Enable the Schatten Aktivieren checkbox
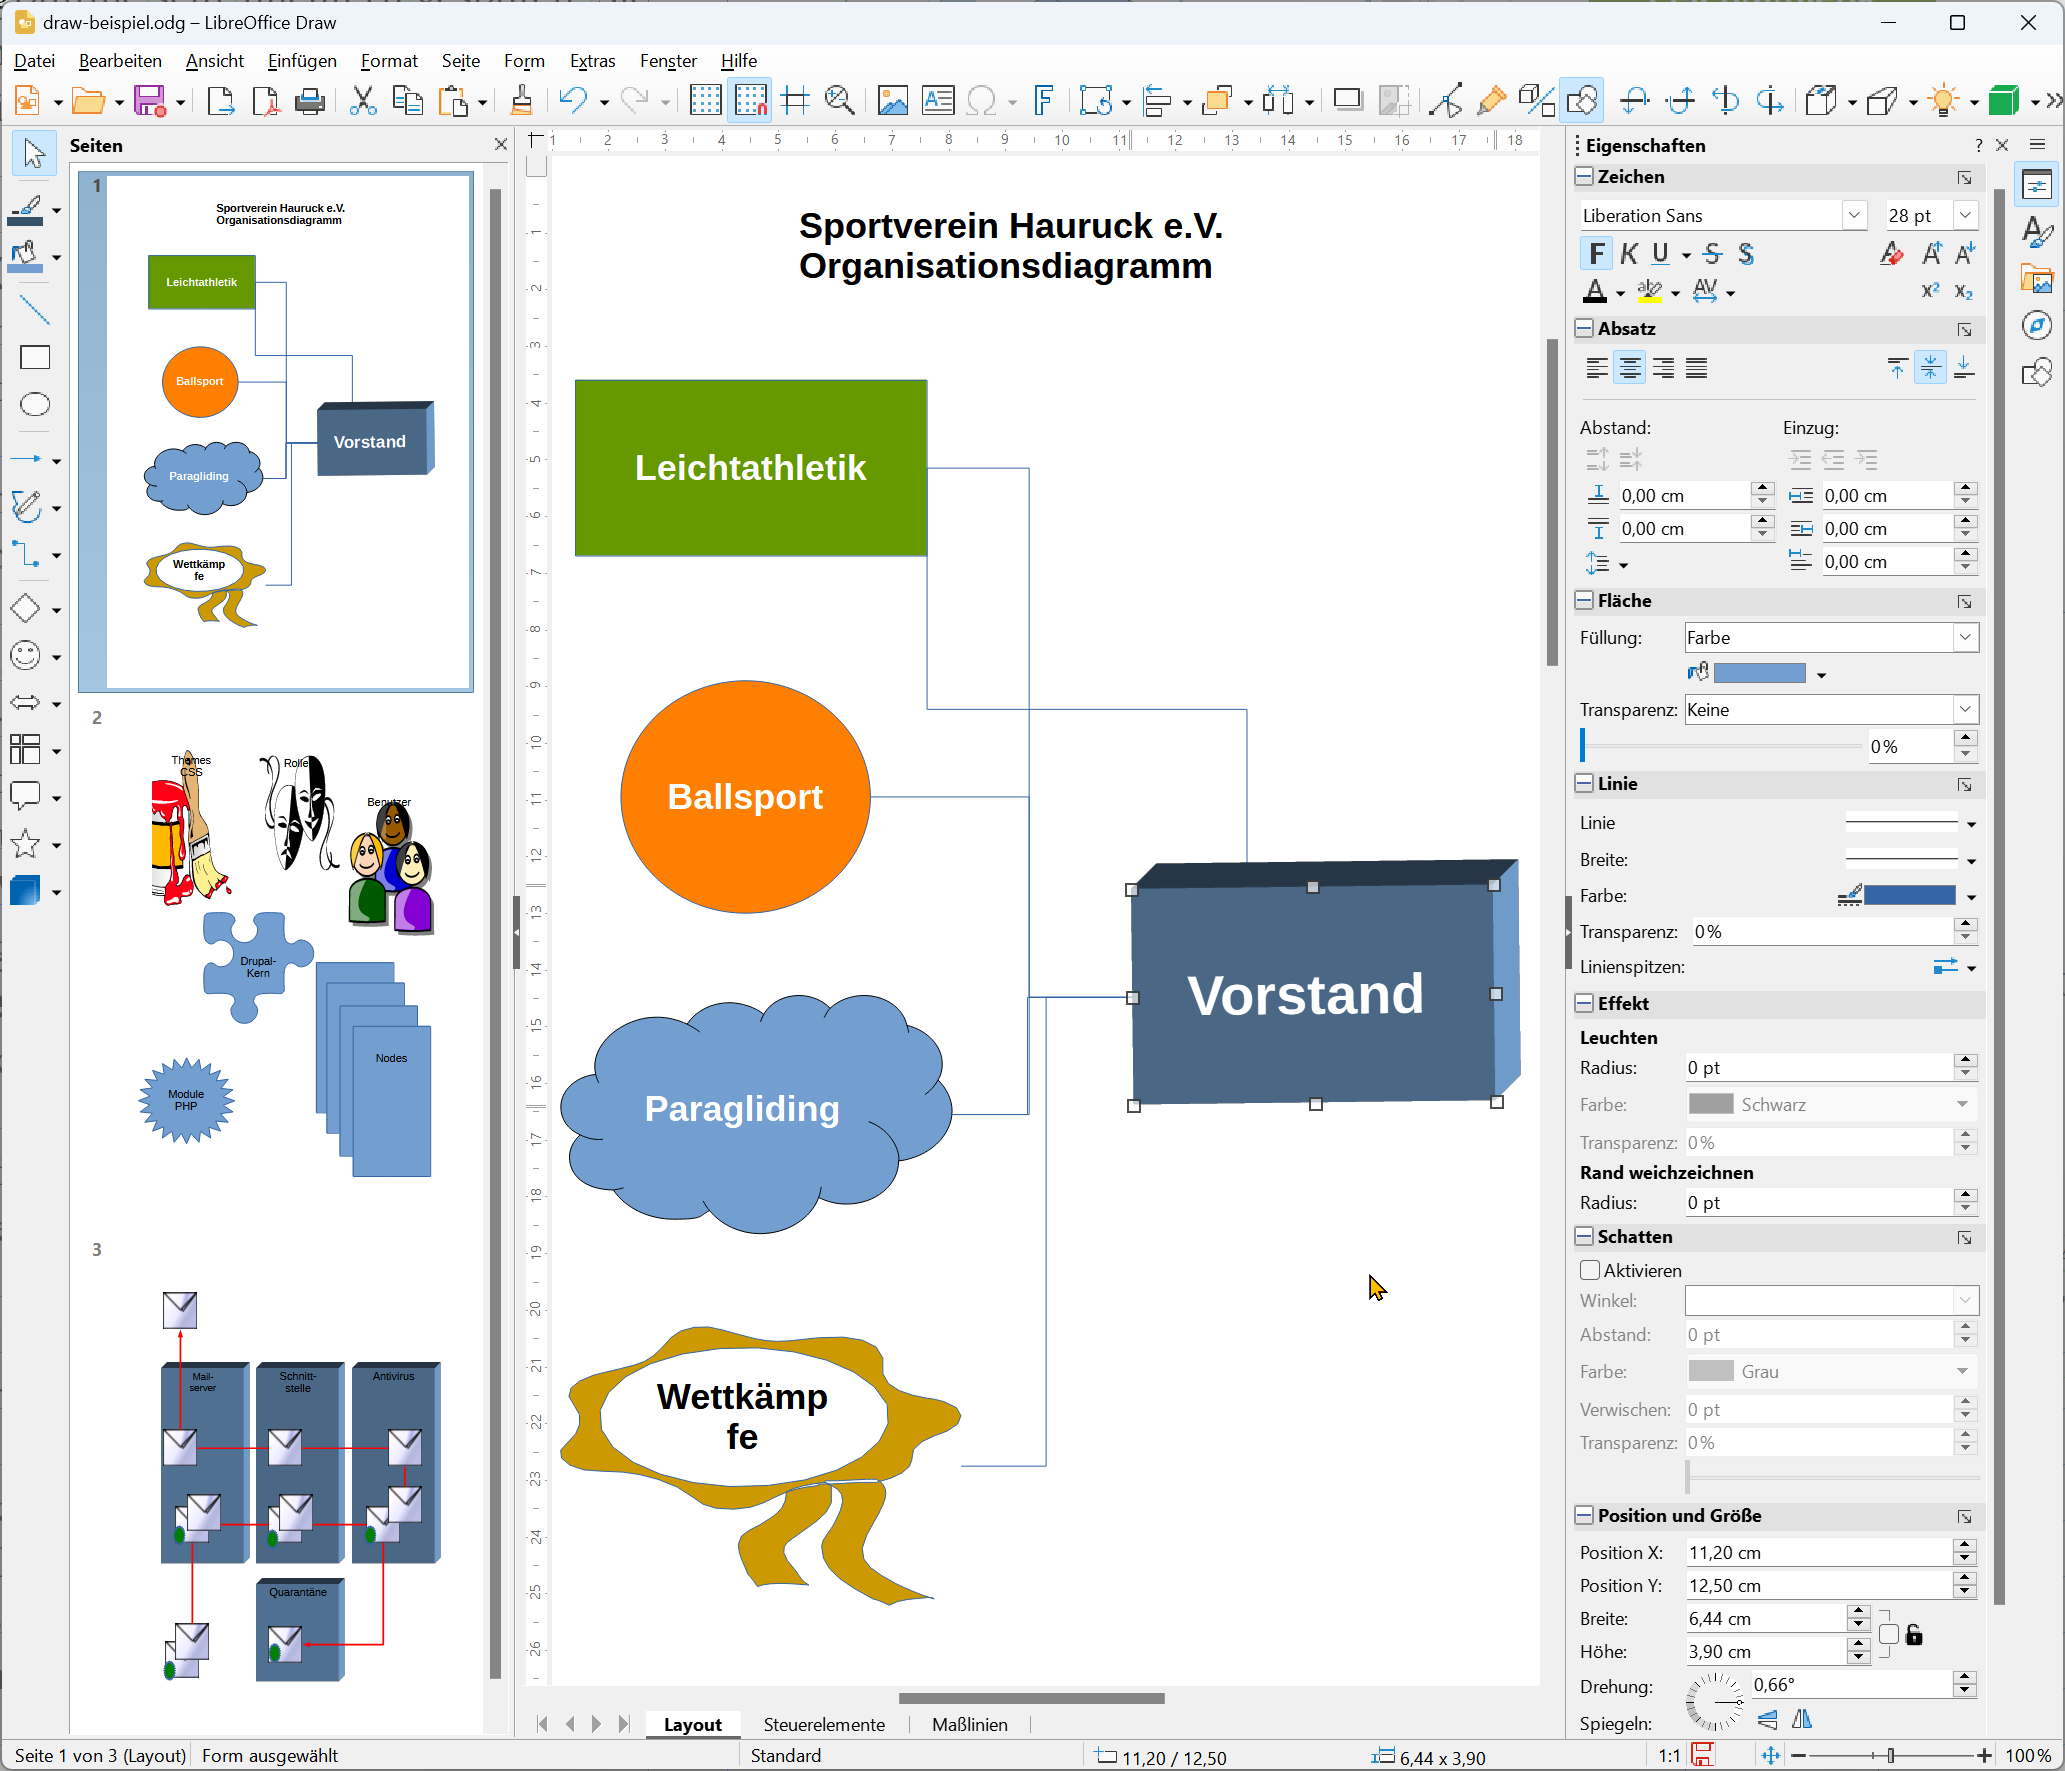2065x1771 pixels. 1590,1270
